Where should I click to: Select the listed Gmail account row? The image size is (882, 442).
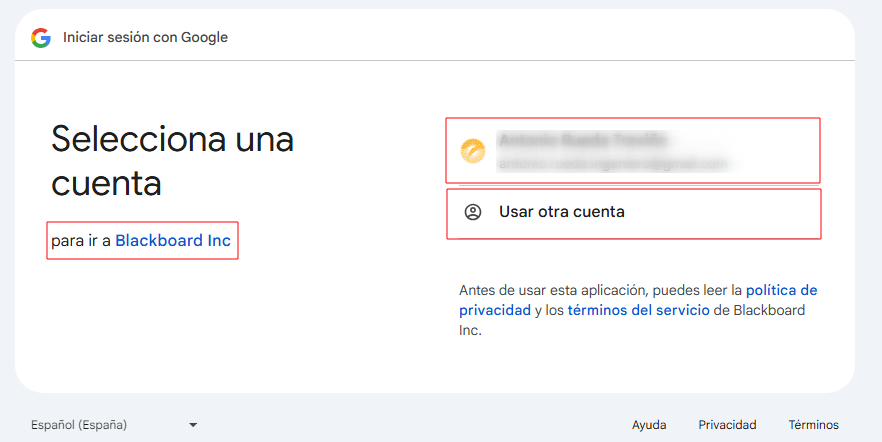click(632, 151)
